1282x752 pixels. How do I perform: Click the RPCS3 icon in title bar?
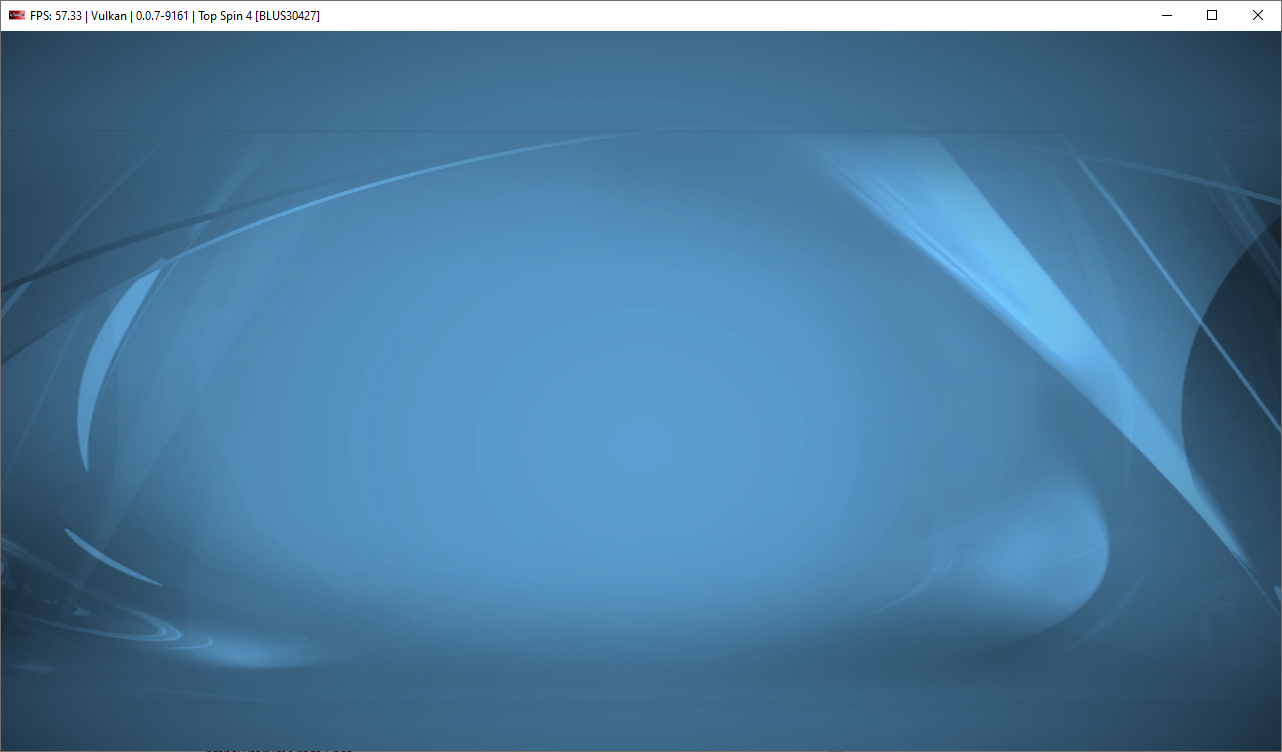[17, 15]
